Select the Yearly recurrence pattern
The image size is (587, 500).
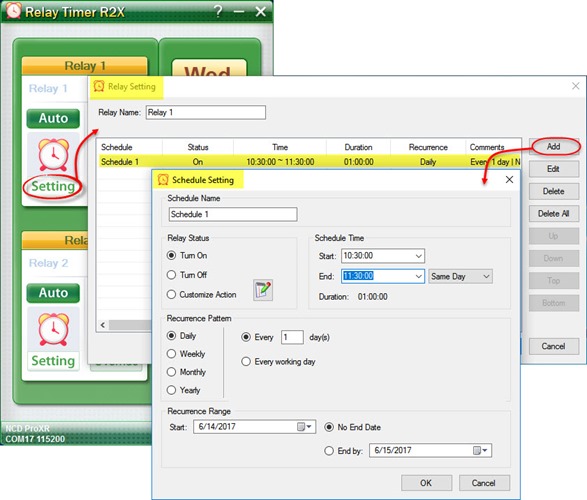click(x=171, y=390)
